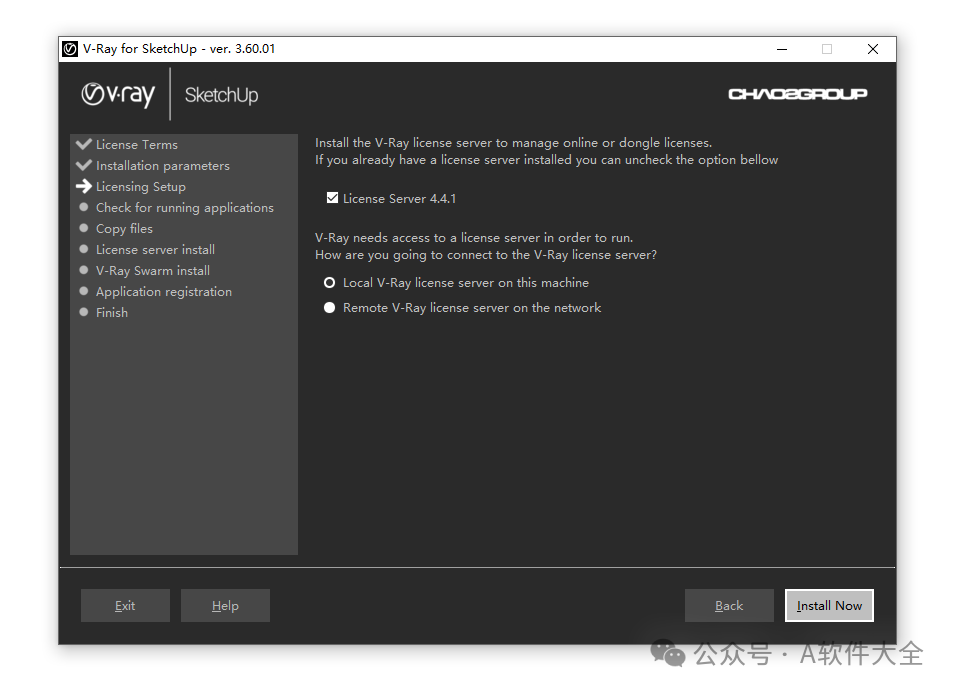Click the License Terms step

[x=137, y=145]
